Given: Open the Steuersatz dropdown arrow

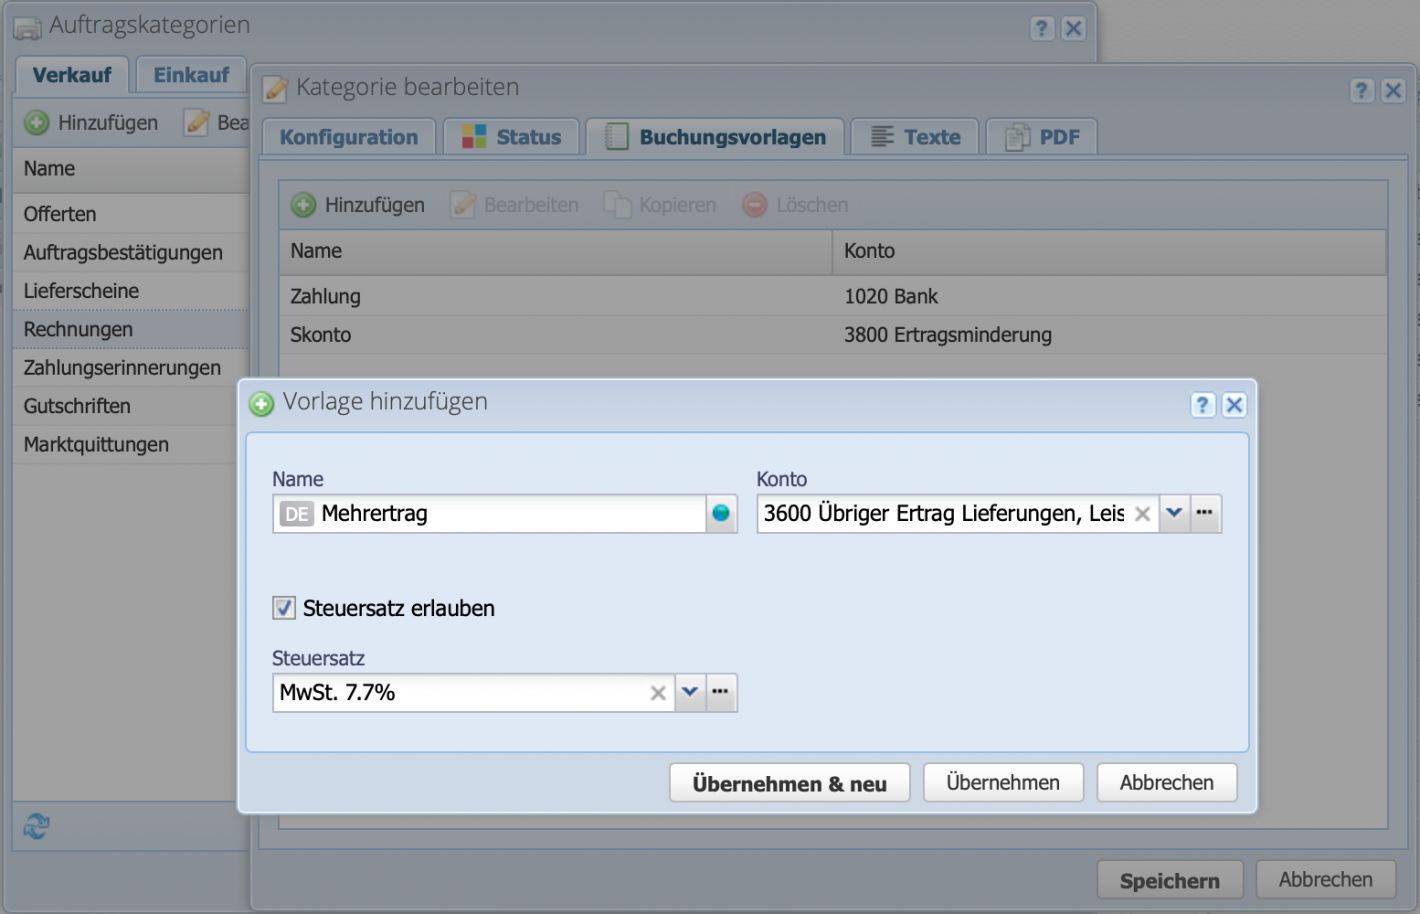Looking at the screenshot, I should (x=690, y=692).
